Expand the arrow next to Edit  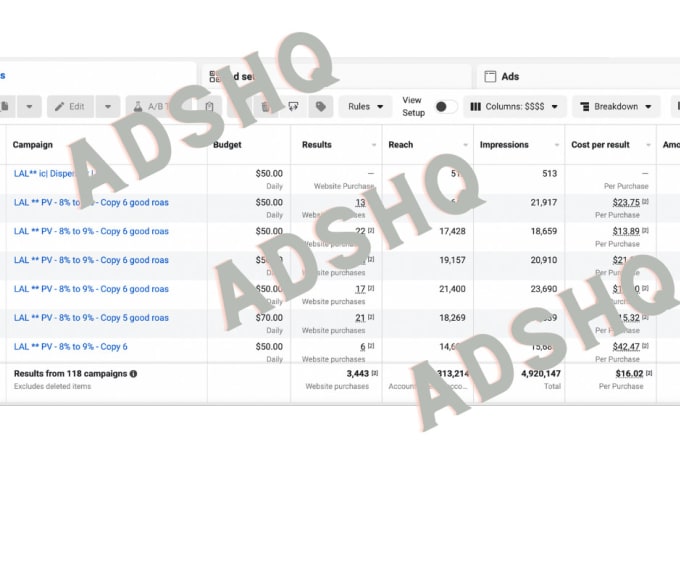click(x=108, y=107)
